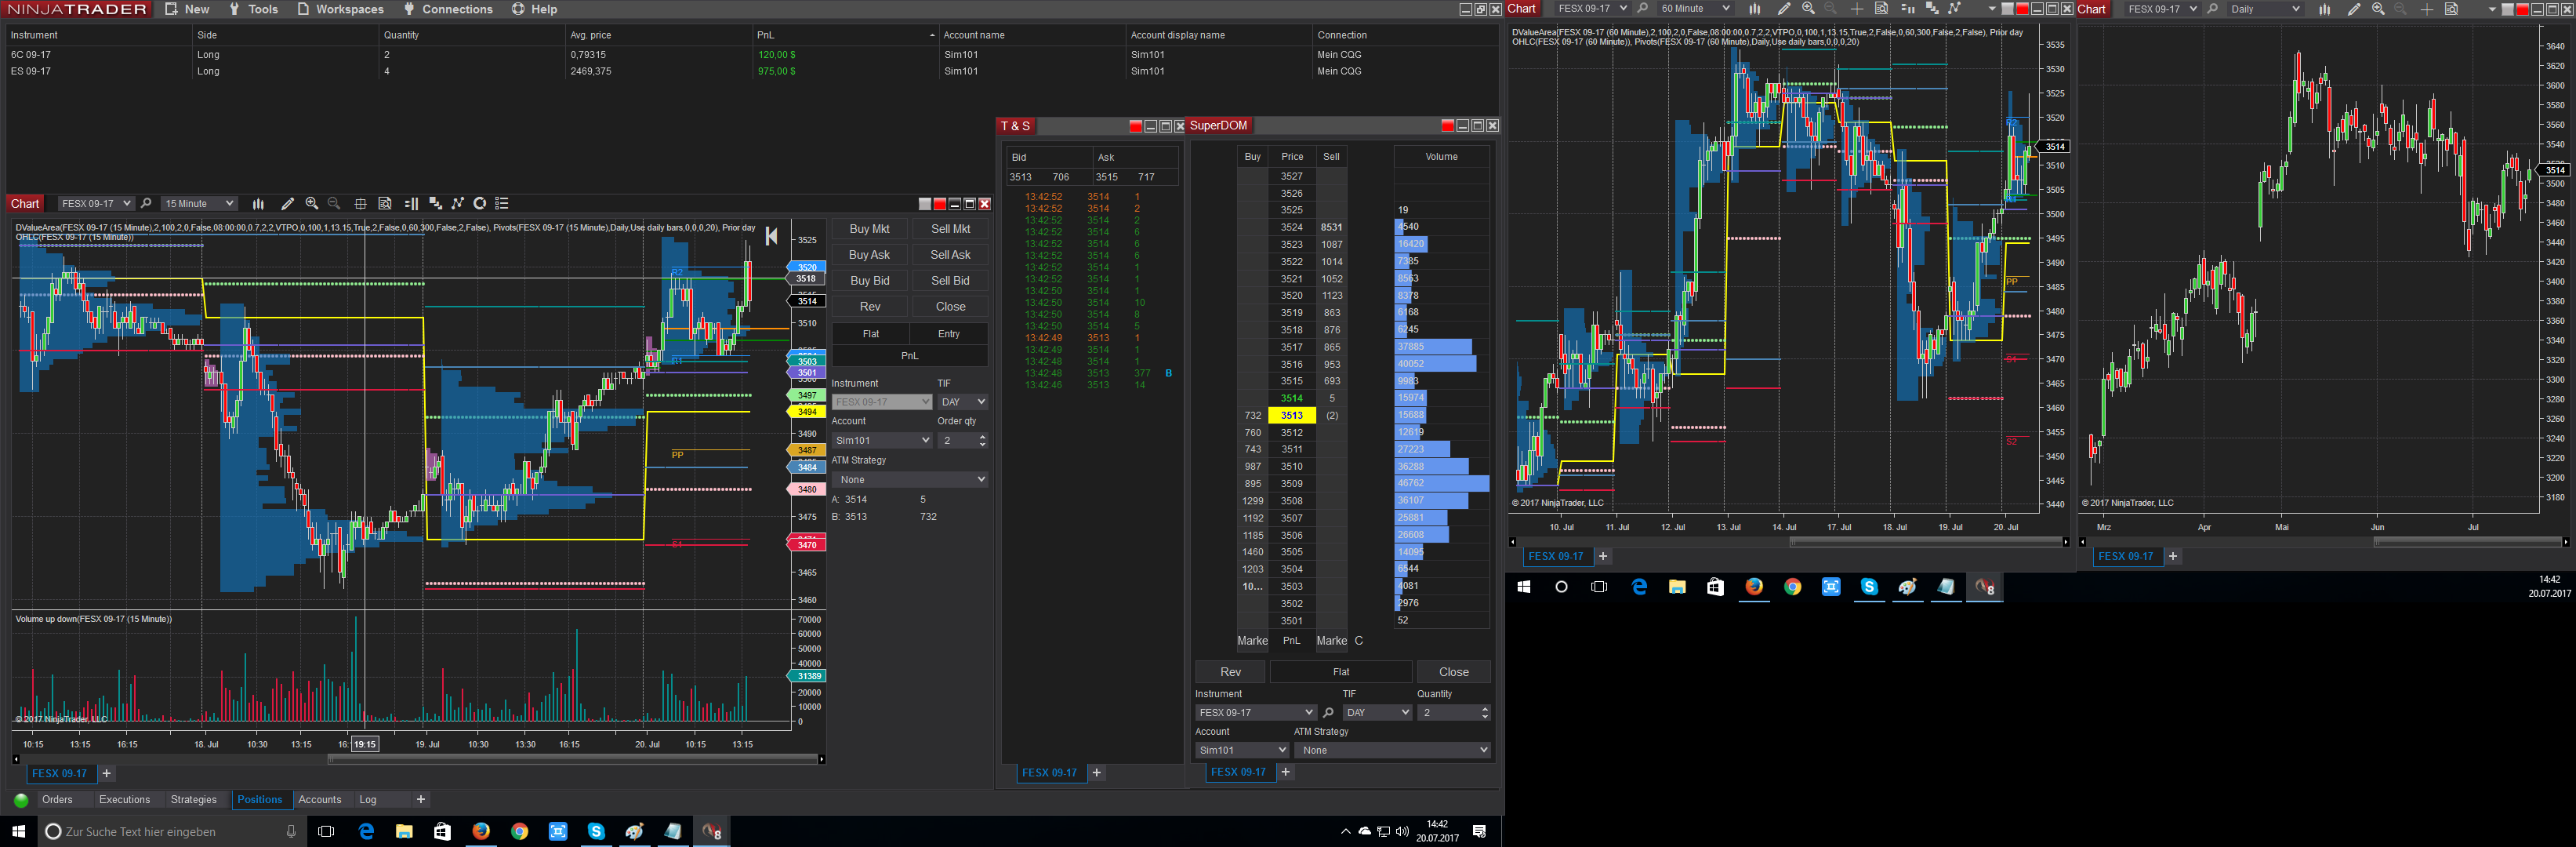
Task: Zoom in on the 60 Minute chart
Action: (x=1808, y=9)
